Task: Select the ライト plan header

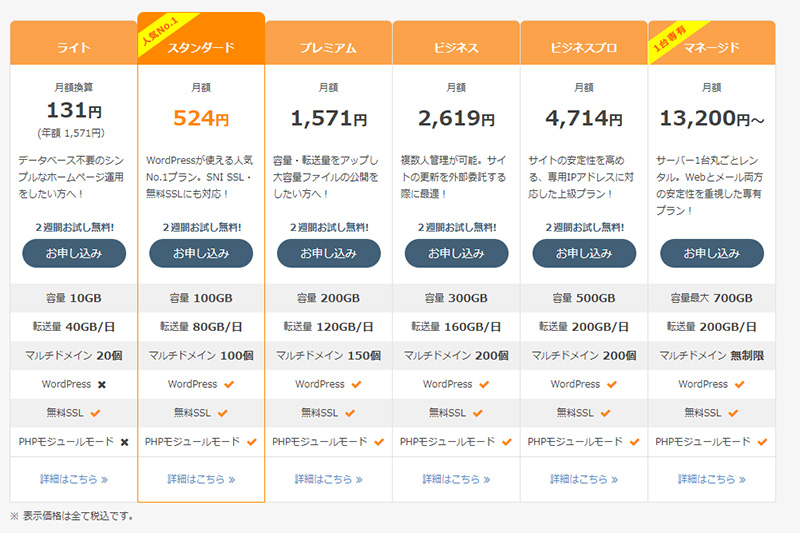Action: (x=73, y=43)
